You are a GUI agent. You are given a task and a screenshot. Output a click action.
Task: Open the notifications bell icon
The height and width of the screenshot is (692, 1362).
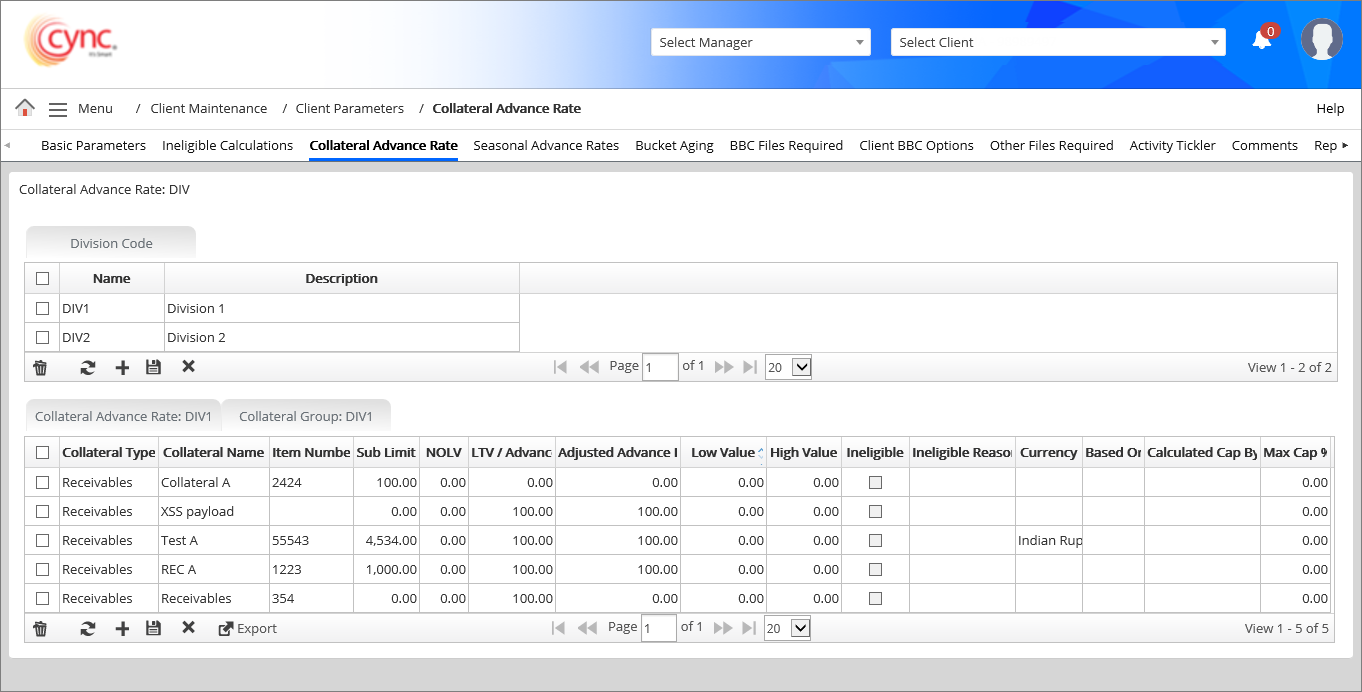(x=1262, y=40)
